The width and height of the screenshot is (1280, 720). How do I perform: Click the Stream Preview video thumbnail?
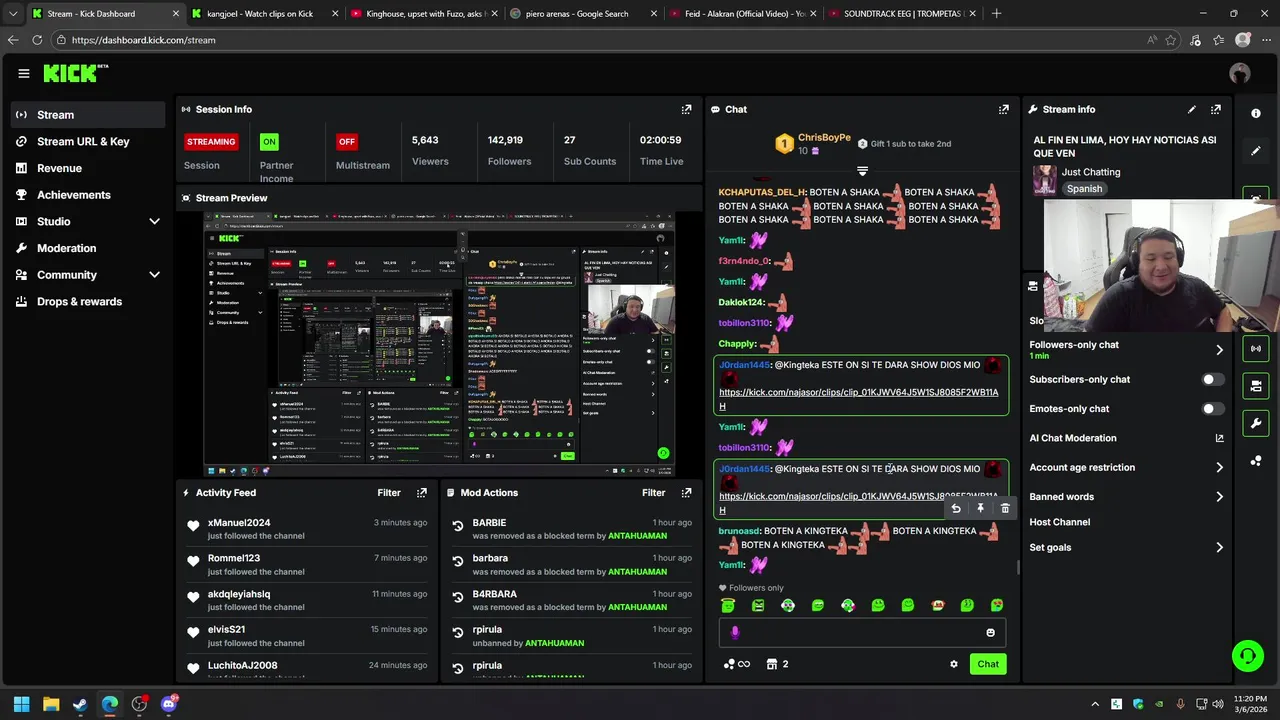tap(439, 344)
